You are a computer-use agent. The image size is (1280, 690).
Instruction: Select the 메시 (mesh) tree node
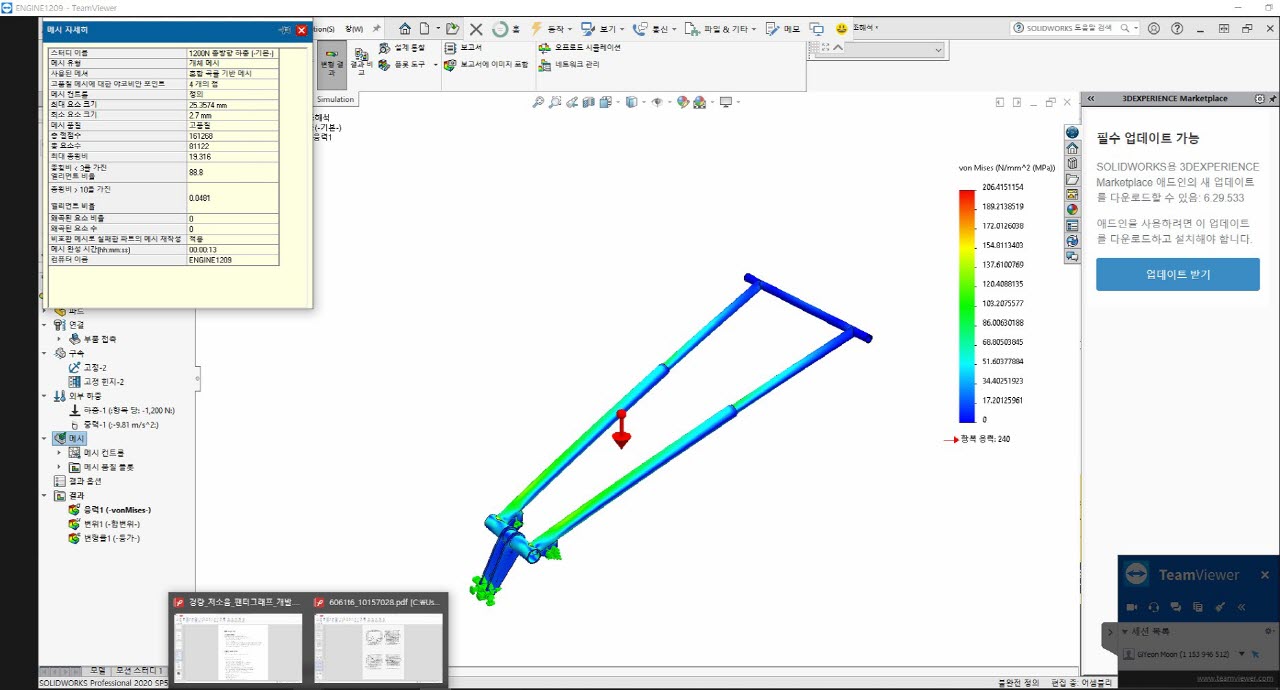tap(70, 439)
